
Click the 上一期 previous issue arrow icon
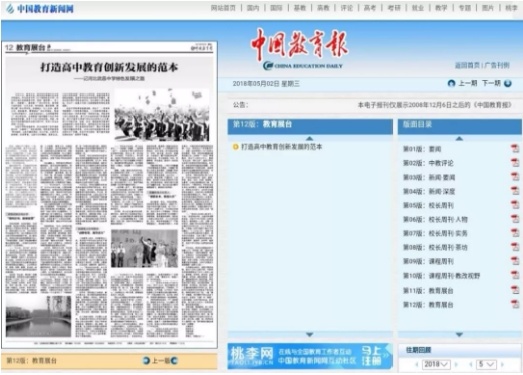pos(451,83)
